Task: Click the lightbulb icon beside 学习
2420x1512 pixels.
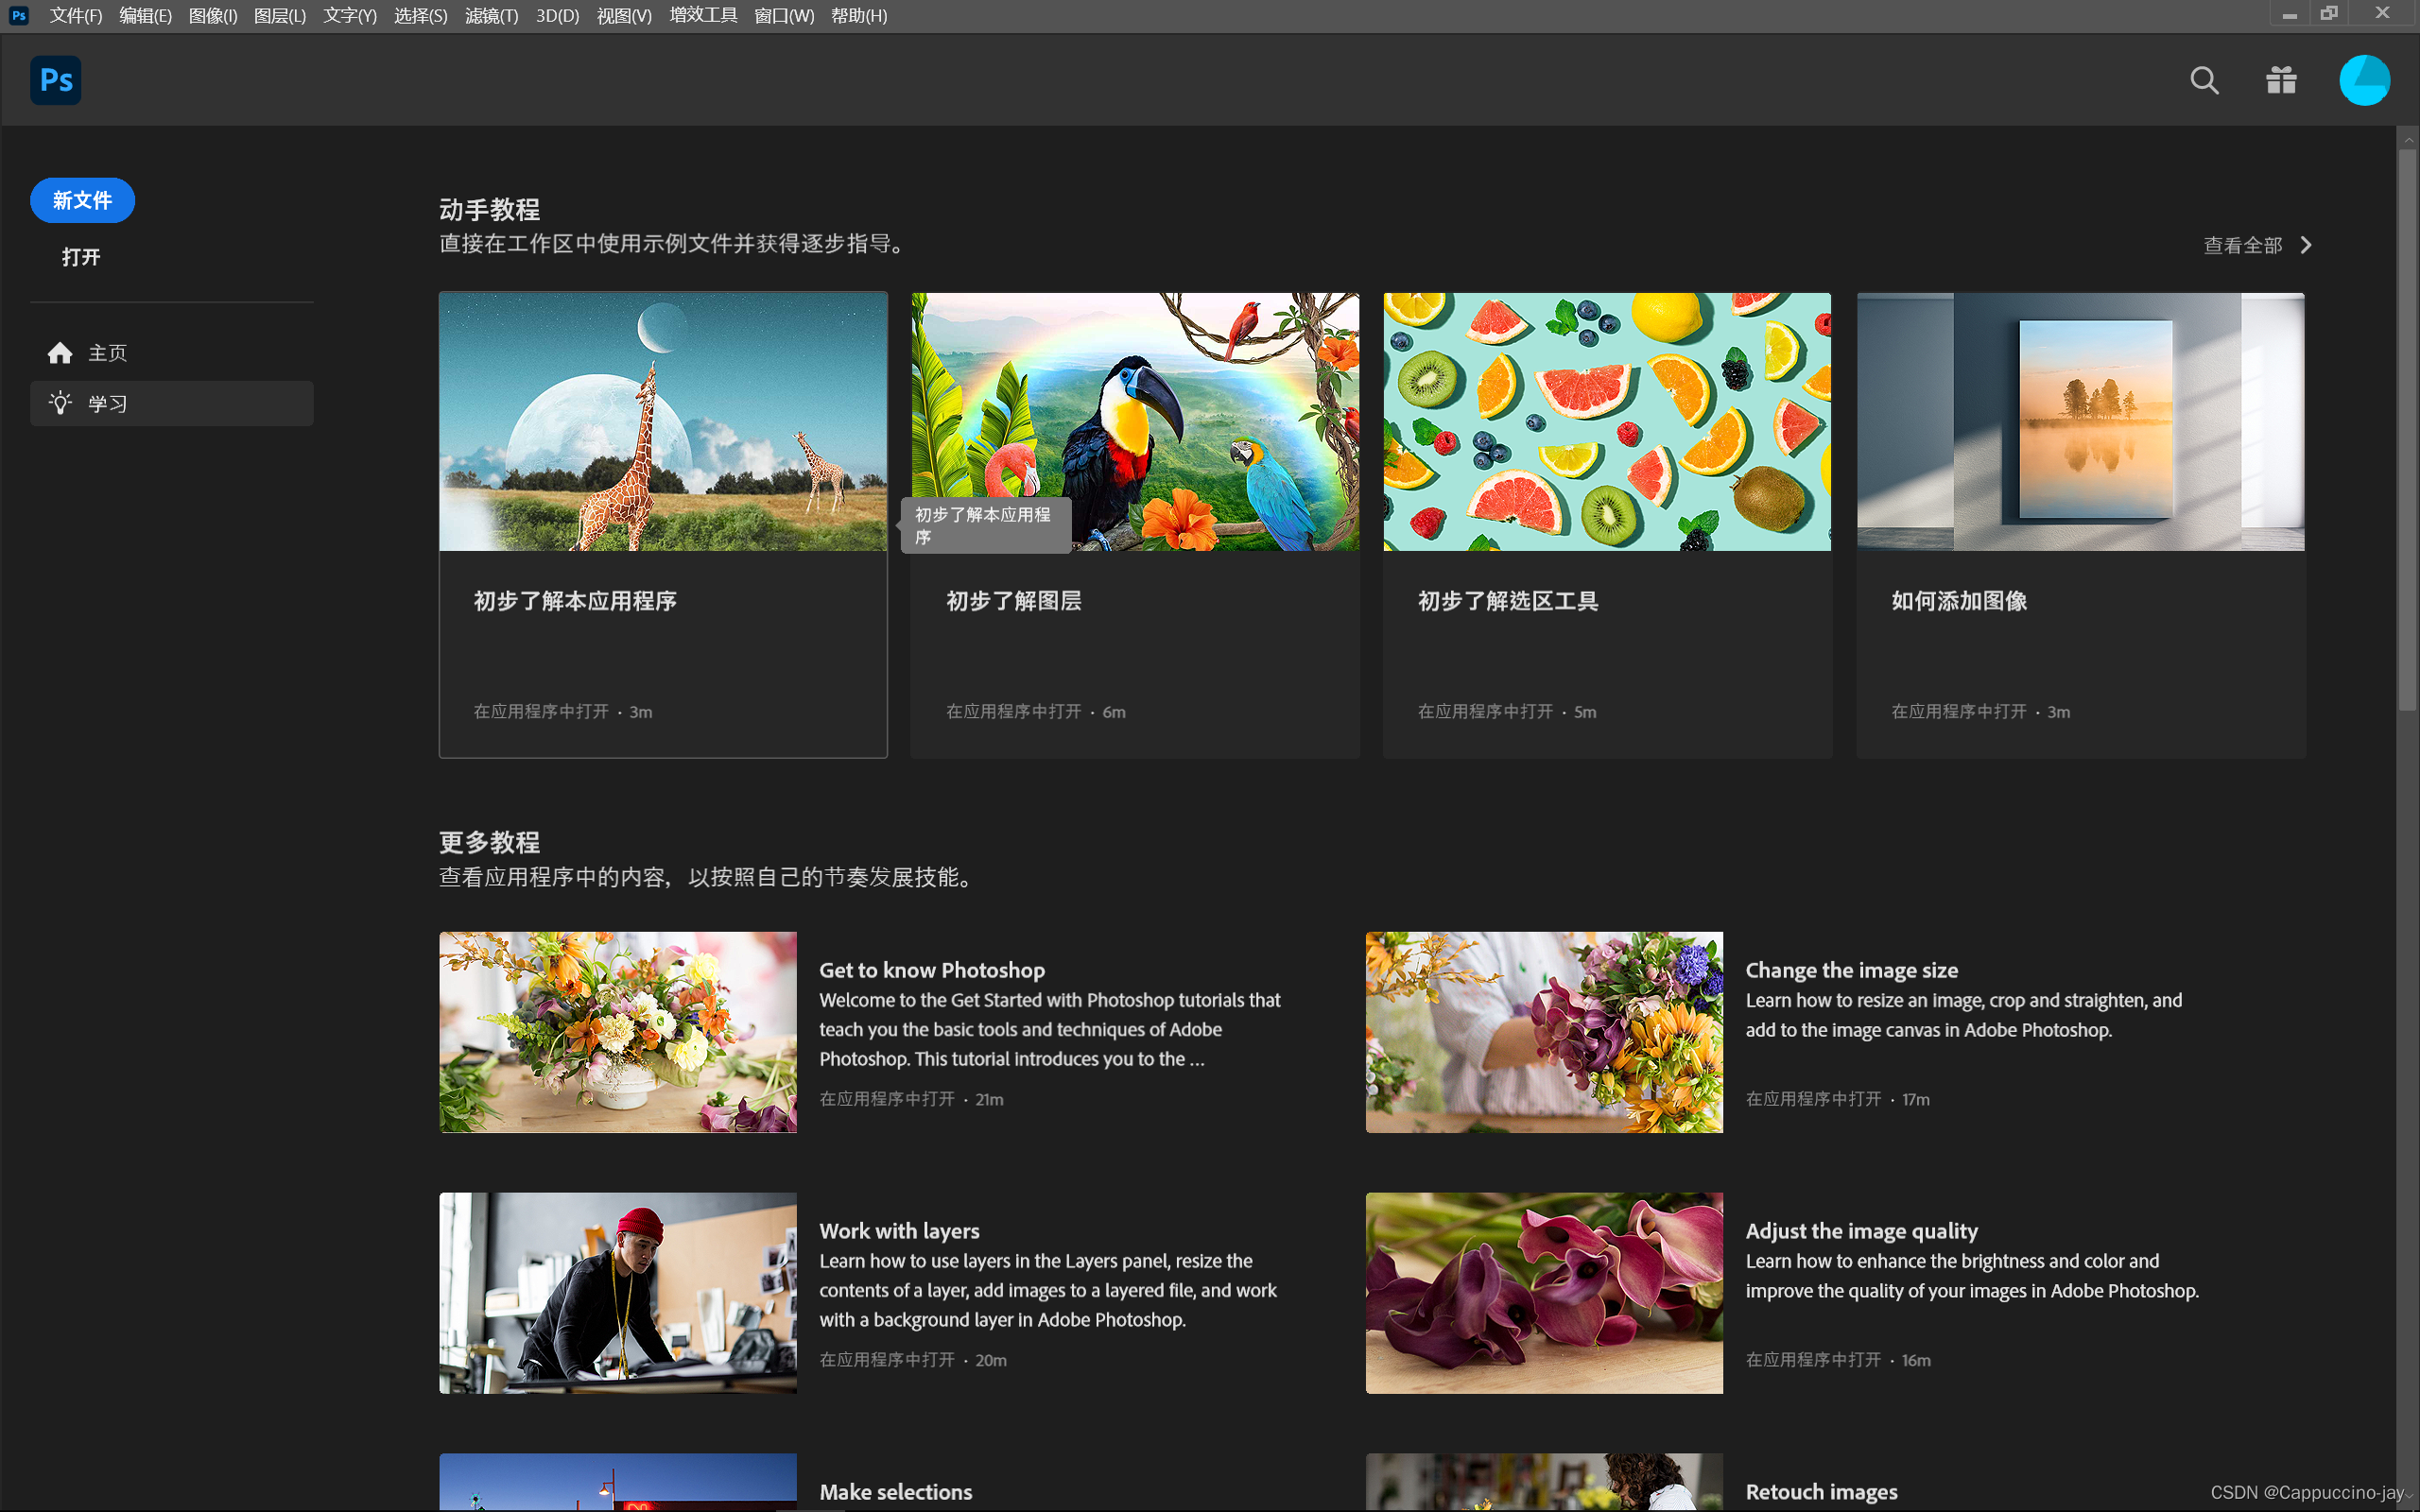Action: pyautogui.click(x=60, y=403)
